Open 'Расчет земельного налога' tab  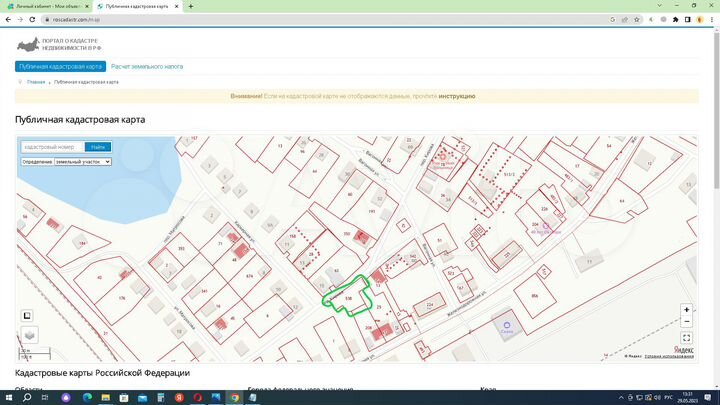pos(147,66)
